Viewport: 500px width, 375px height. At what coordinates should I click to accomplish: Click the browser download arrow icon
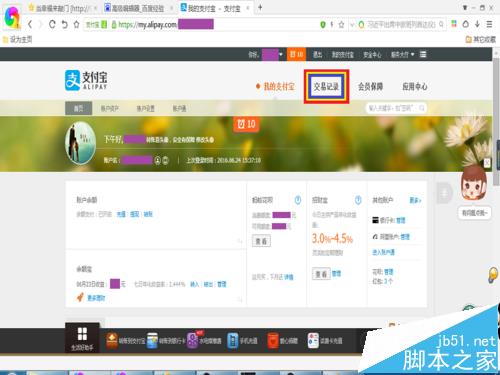point(477,24)
